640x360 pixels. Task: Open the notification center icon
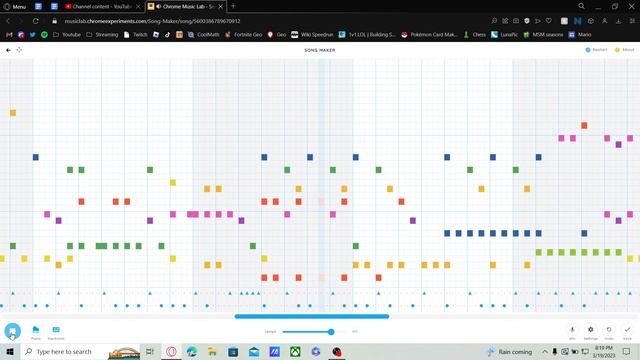pos(627,351)
